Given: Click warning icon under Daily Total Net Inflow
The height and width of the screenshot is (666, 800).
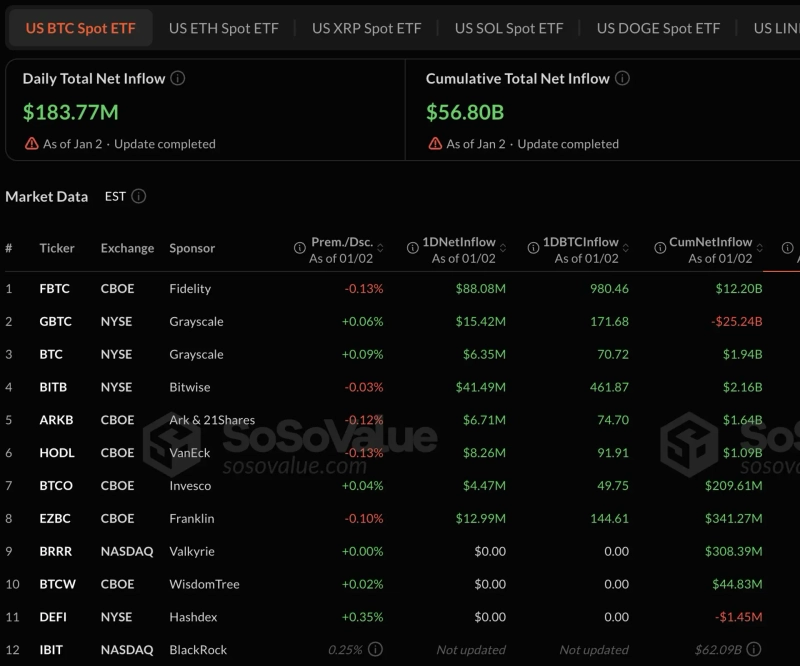Looking at the screenshot, I should coord(31,144).
